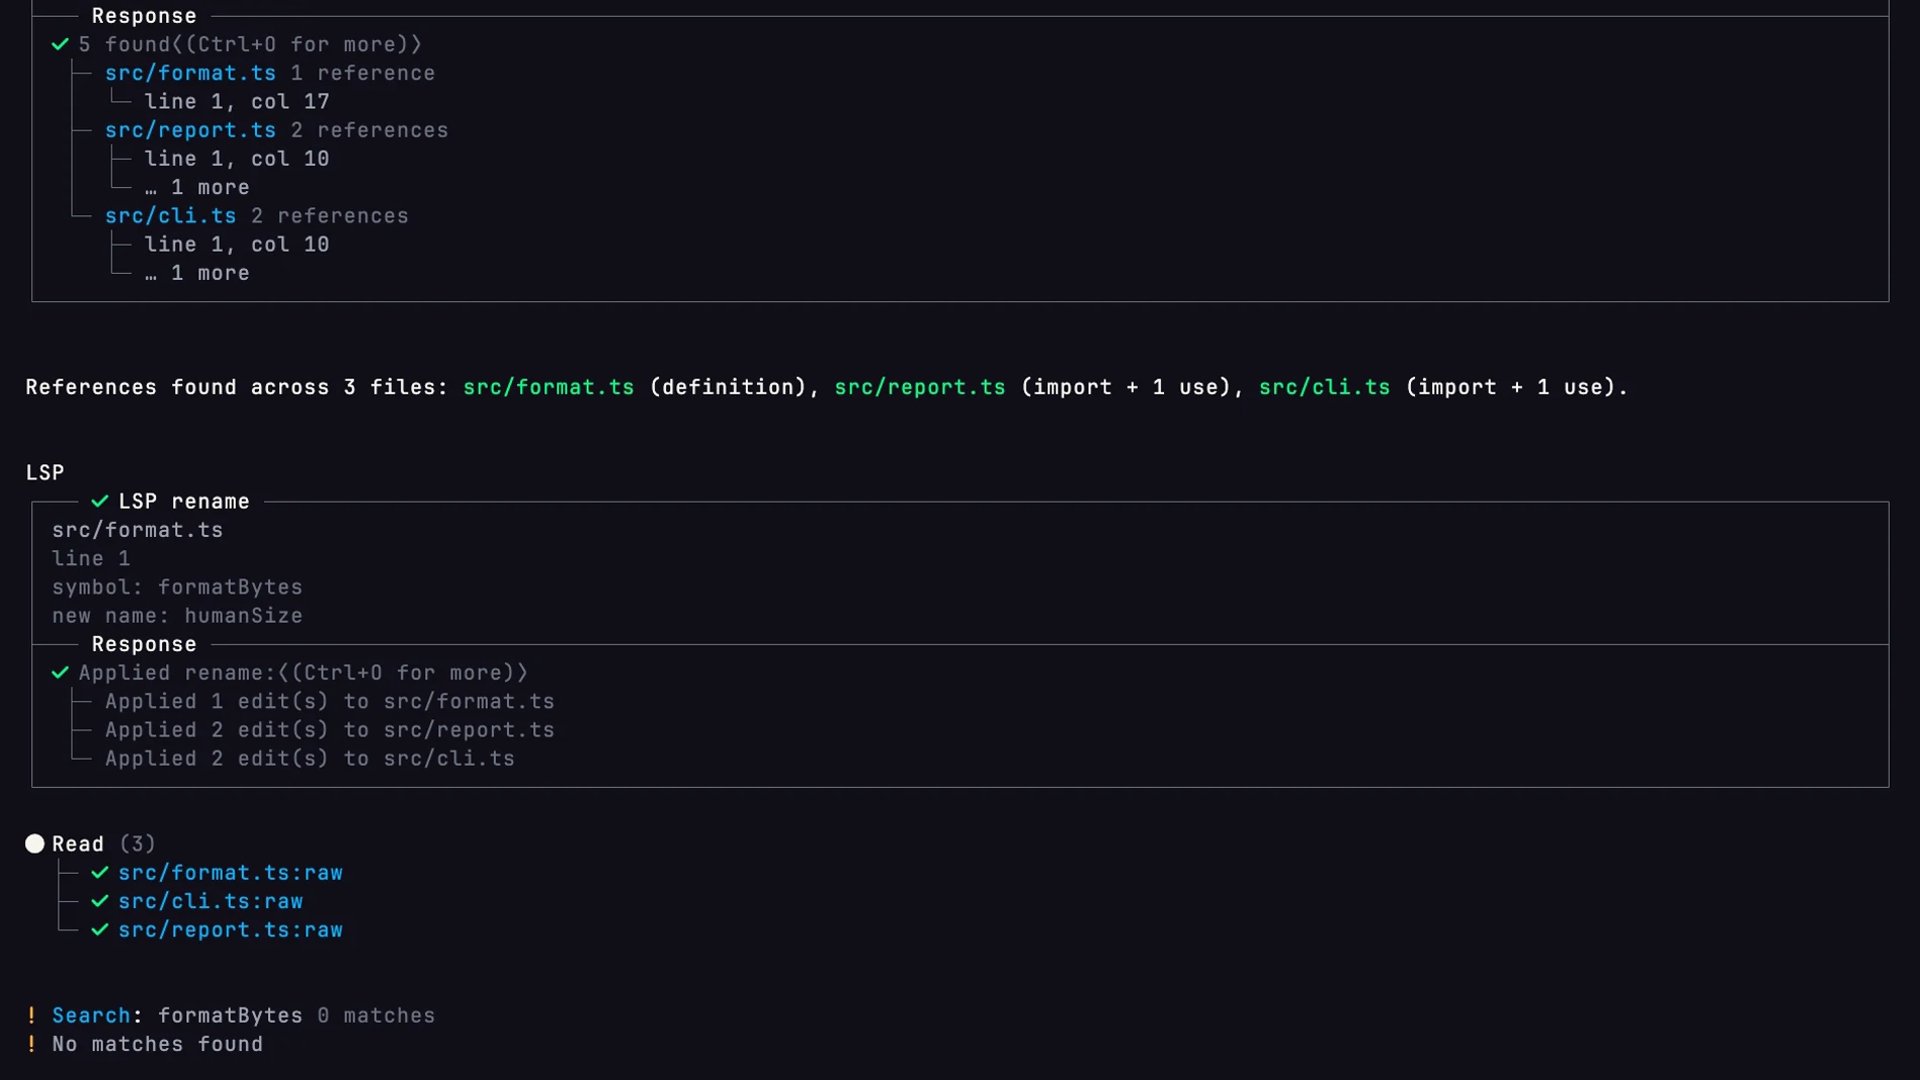Expand '… 1 more' under src/report.ts

pos(197,188)
